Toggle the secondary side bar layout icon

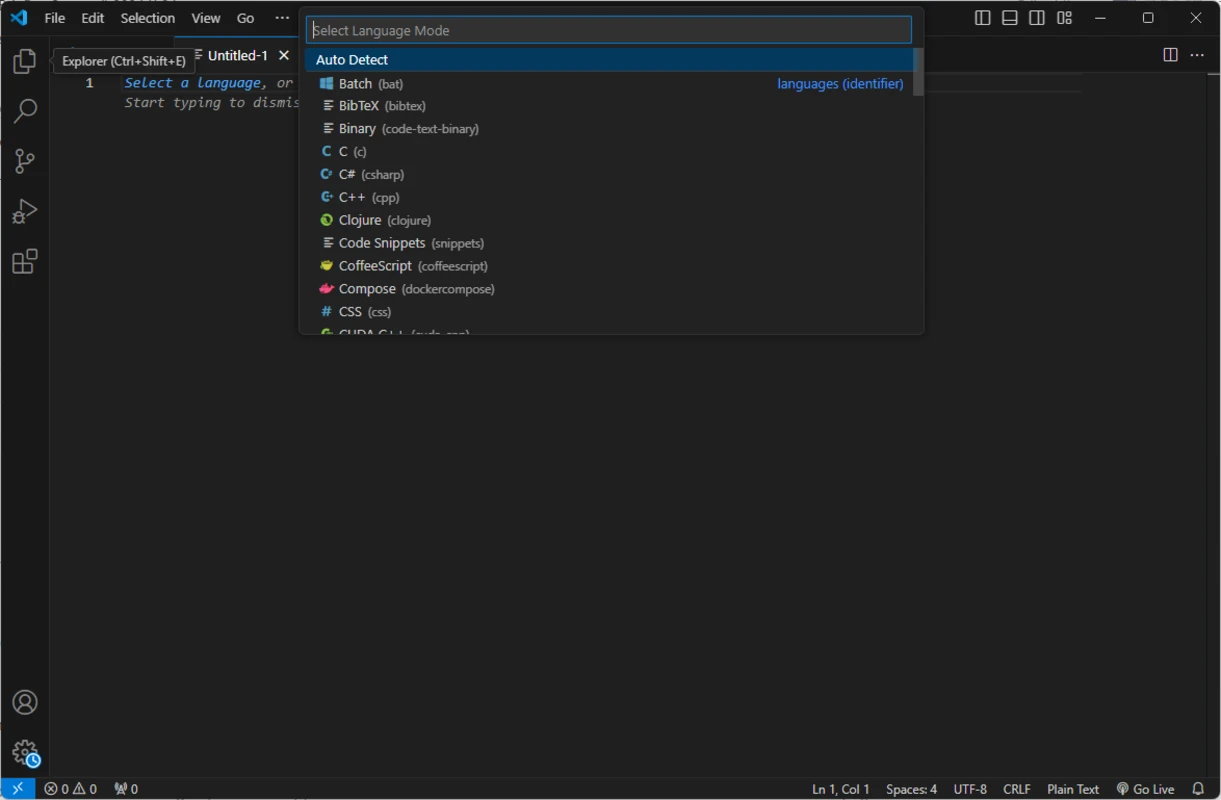tap(1037, 18)
